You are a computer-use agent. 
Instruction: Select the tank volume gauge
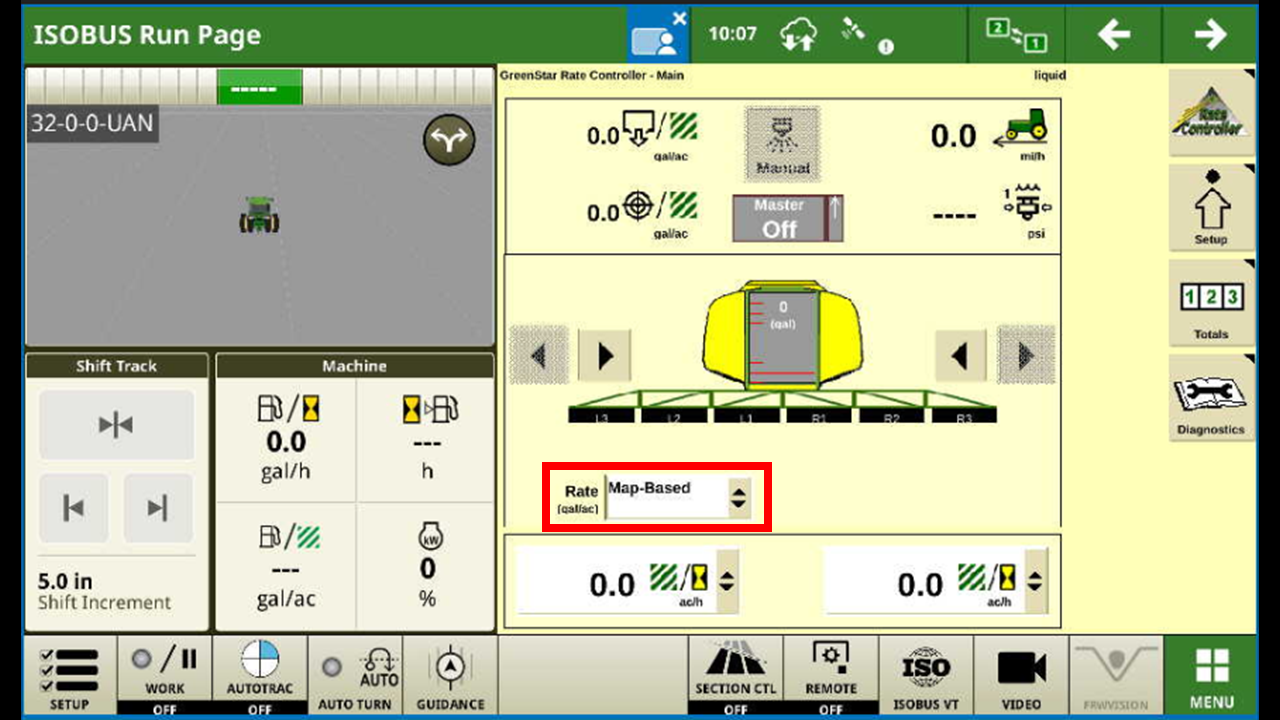(783, 340)
